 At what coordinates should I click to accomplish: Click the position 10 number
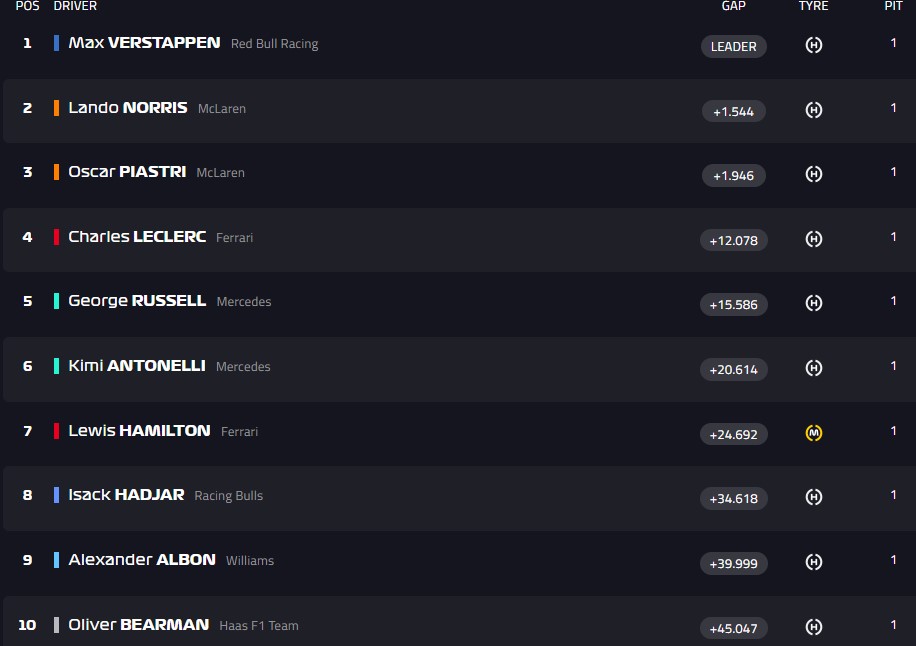pyautogui.click(x=27, y=625)
